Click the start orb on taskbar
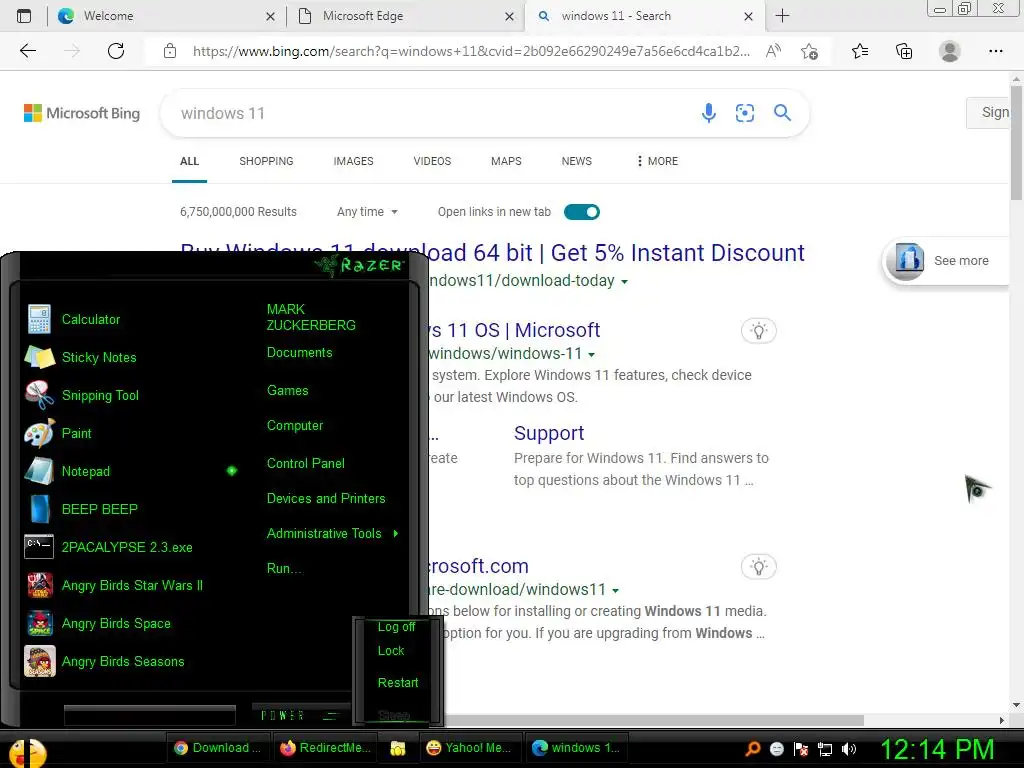The width and height of the screenshot is (1024, 768). tap(26, 751)
